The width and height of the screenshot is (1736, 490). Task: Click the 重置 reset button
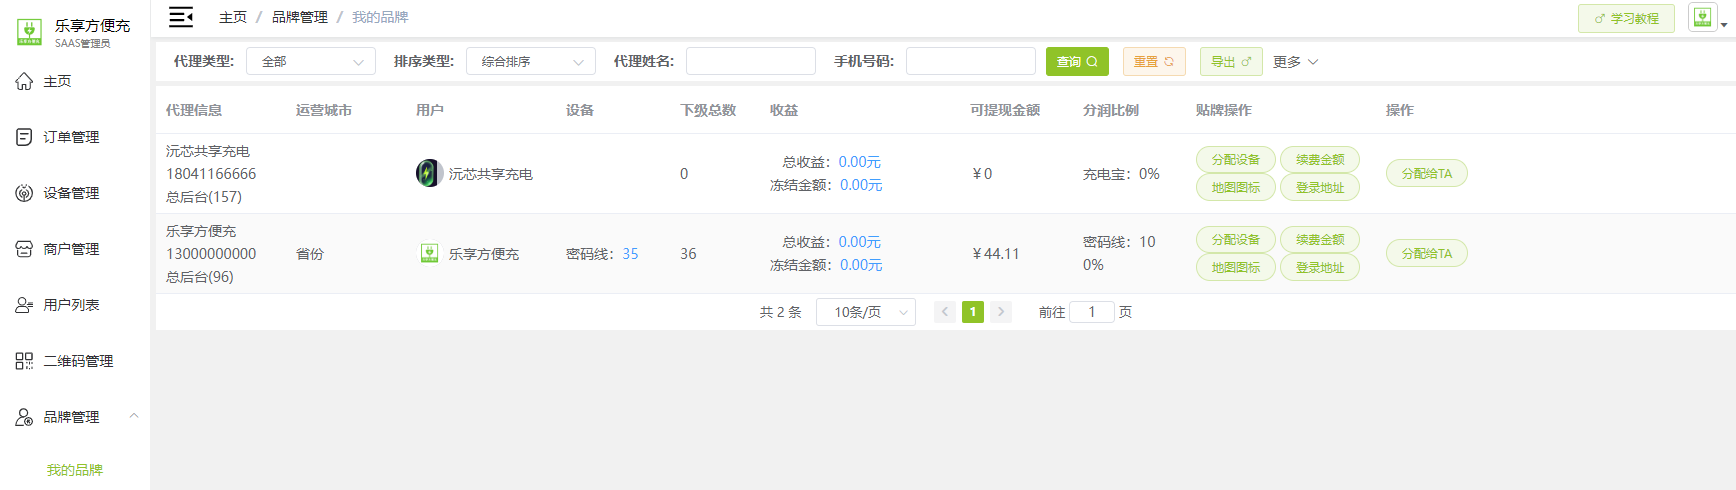1154,61
